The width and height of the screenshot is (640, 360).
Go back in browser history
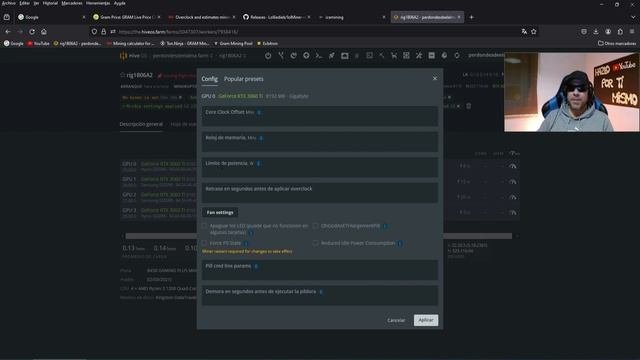(8, 31)
